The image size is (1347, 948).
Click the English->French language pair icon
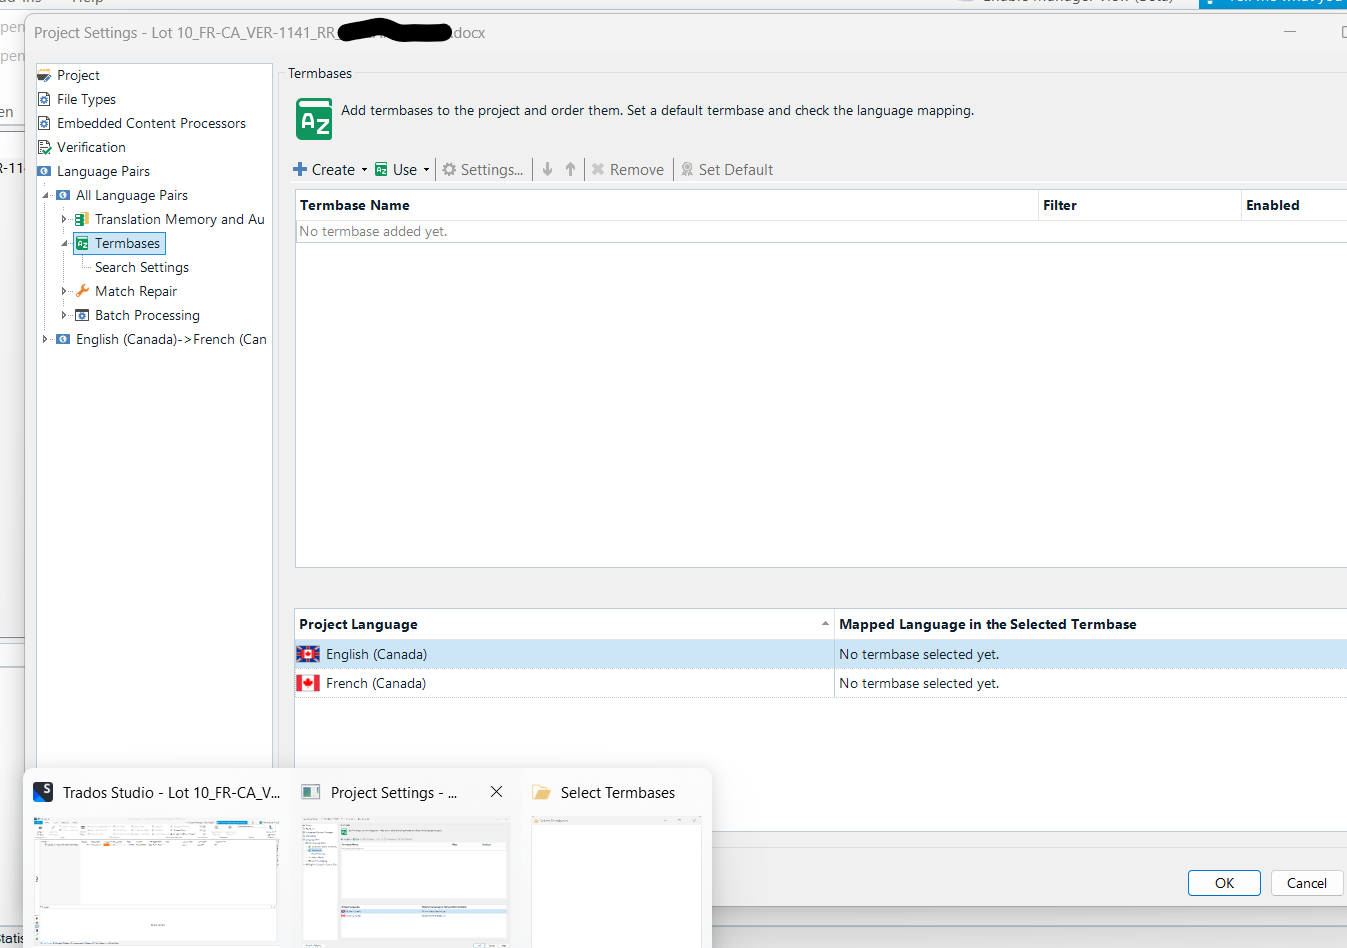63,339
